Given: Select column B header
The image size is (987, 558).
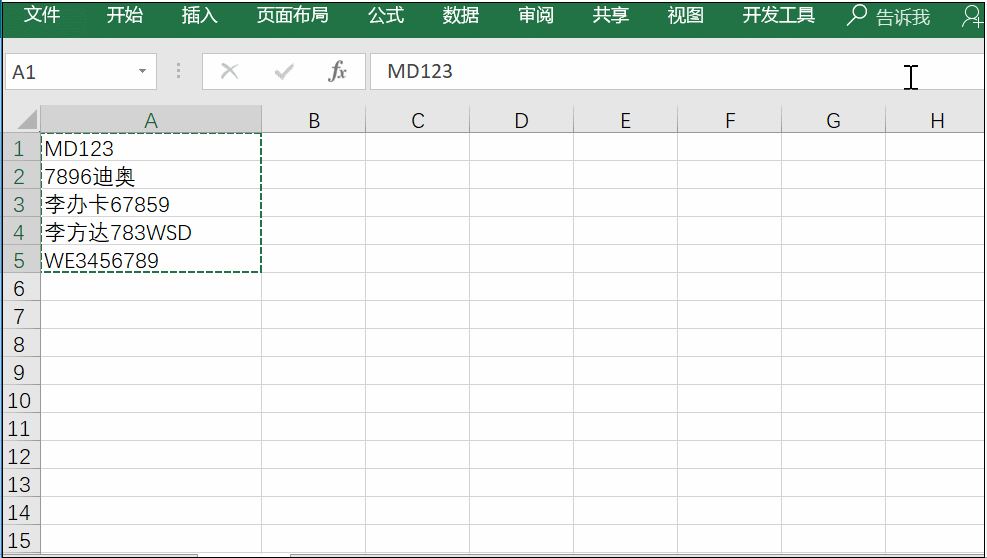Looking at the screenshot, I should 313,120.
